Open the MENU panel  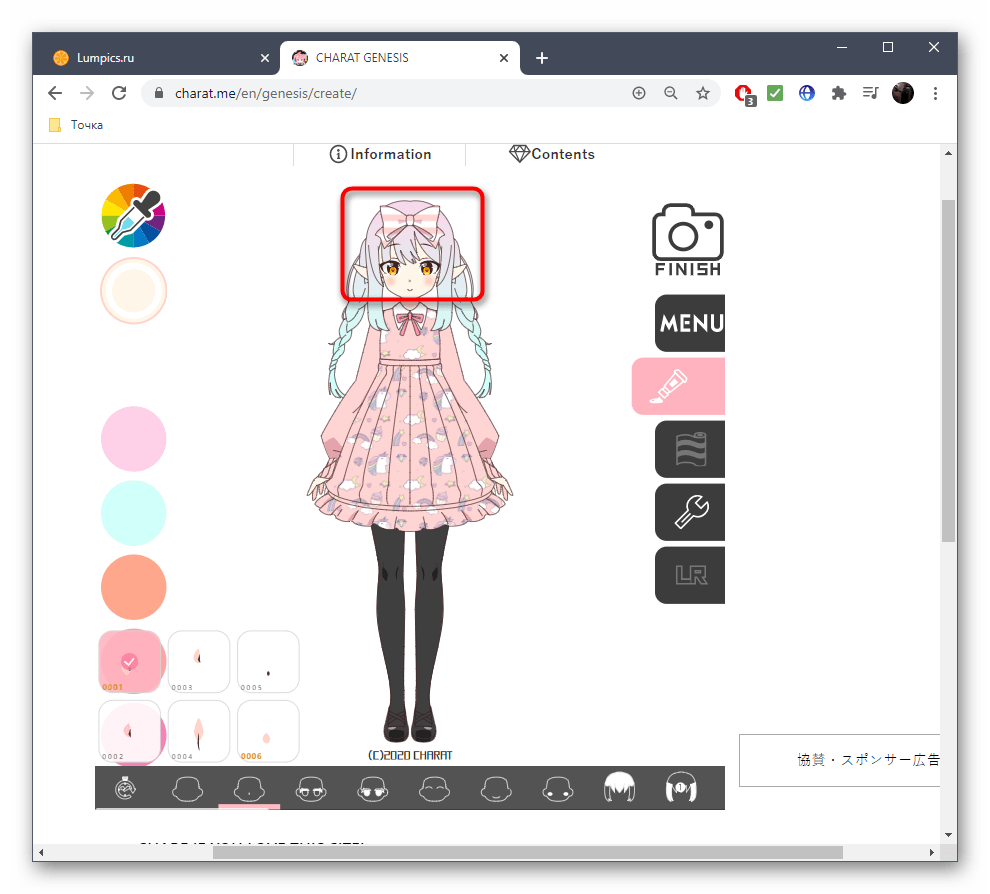coord(690,323)
